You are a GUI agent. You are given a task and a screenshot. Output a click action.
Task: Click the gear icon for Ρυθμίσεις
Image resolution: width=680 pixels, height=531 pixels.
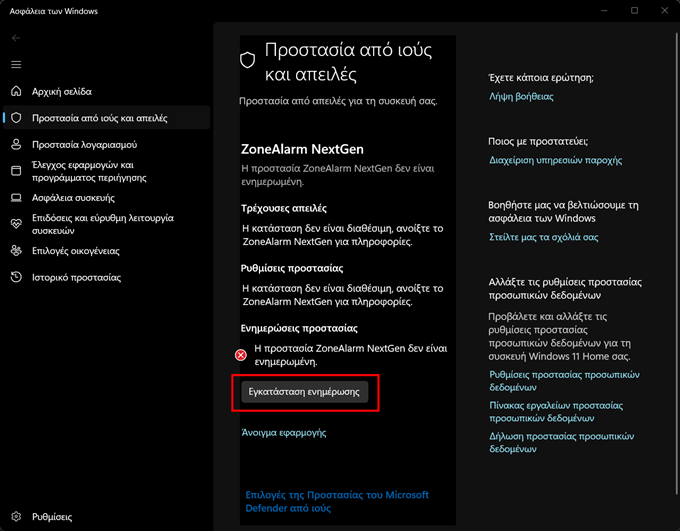[x=16, y=517]
